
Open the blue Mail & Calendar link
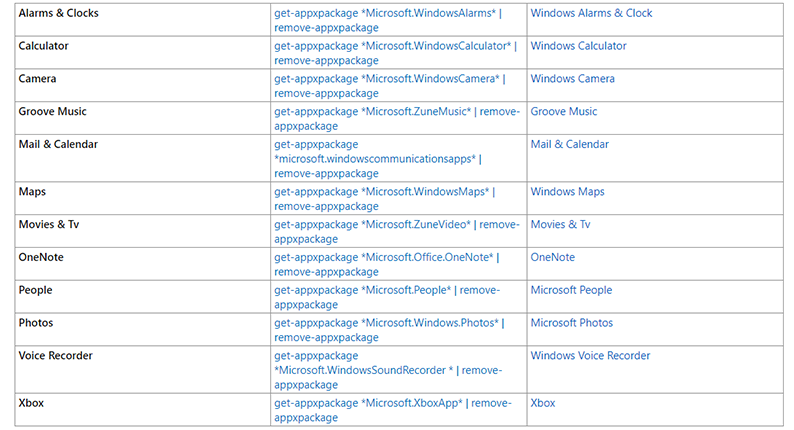click(x=569, y=145)
